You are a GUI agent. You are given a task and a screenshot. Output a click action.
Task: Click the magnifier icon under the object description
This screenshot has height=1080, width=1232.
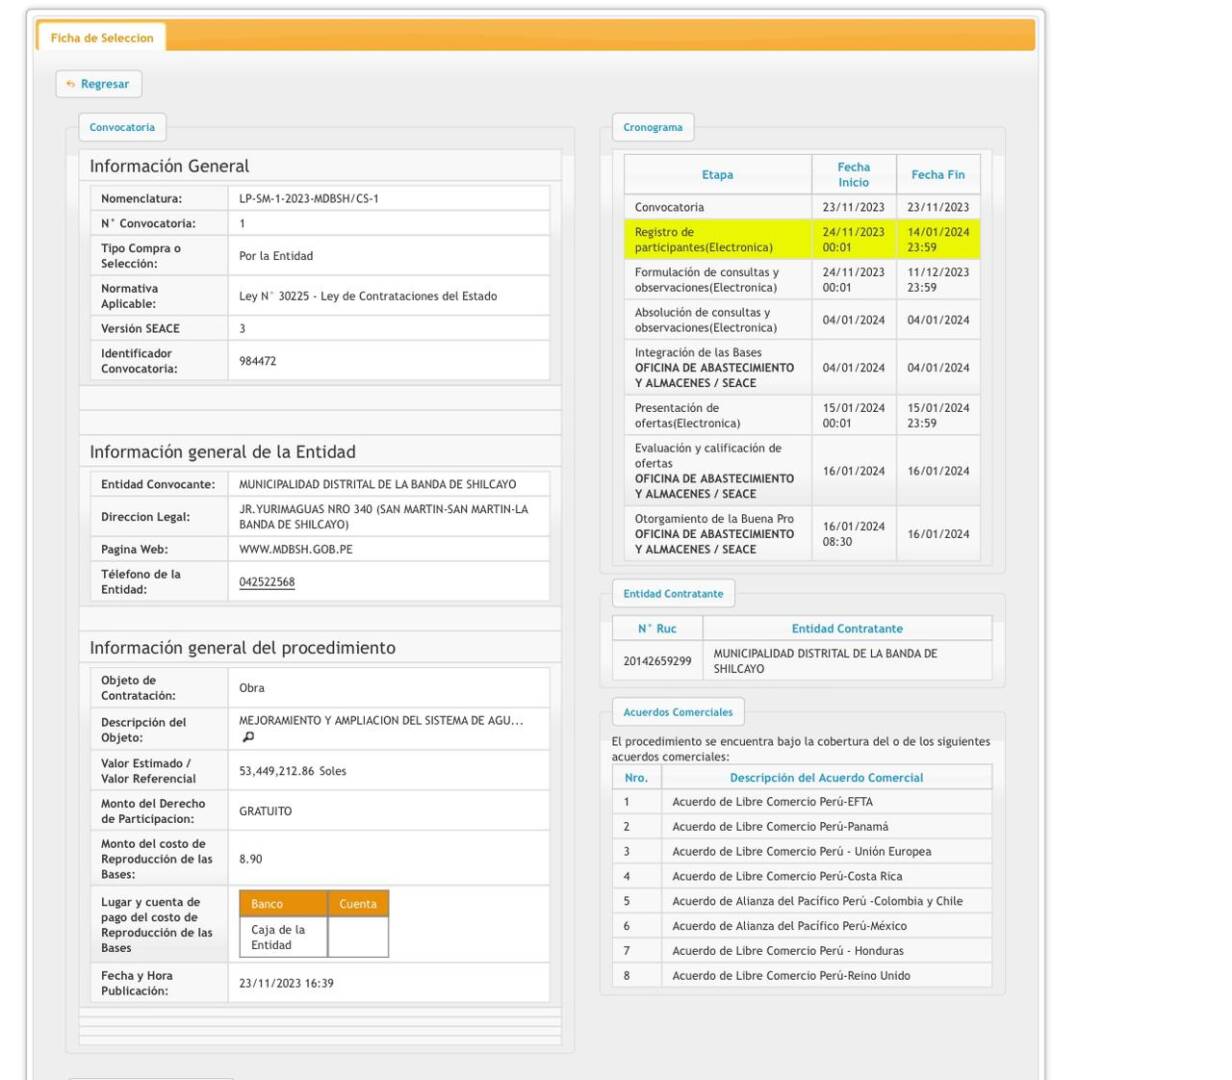coord(248,737)
